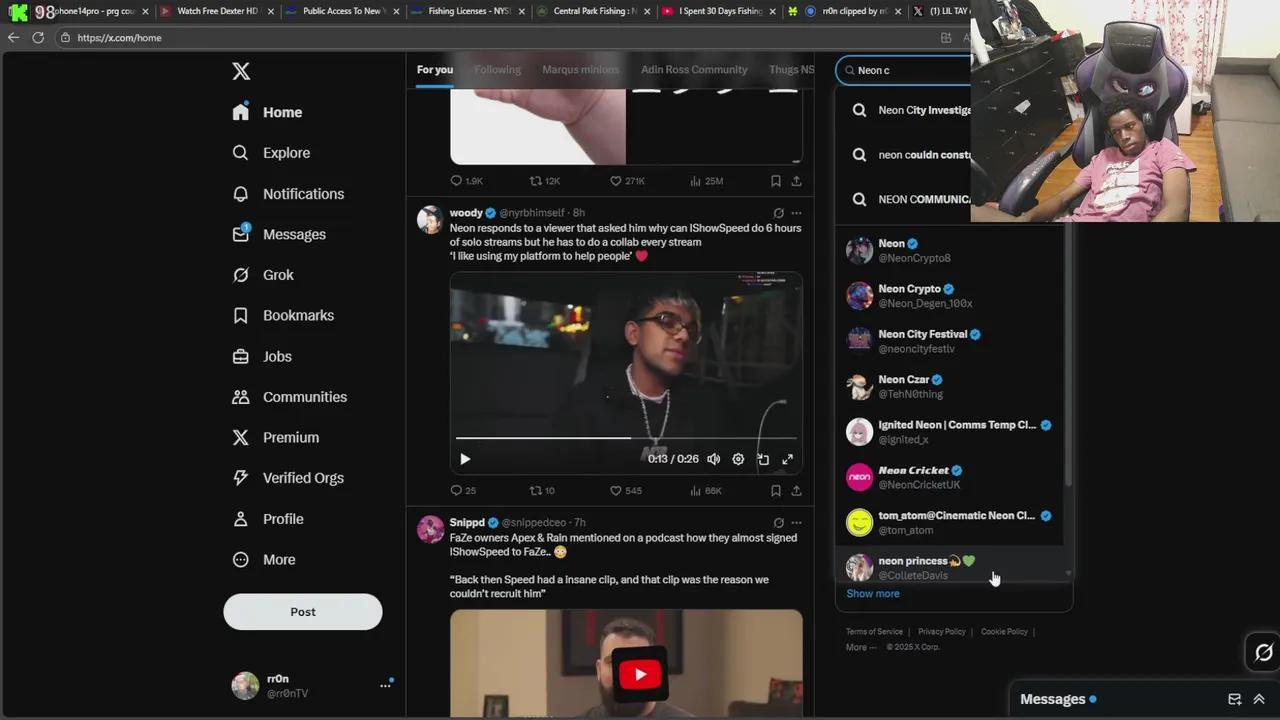Screen dimensions: 1280x720
Task: Like the top post with 271K likes
Action: pyautogui.click(x=627, y=181)
